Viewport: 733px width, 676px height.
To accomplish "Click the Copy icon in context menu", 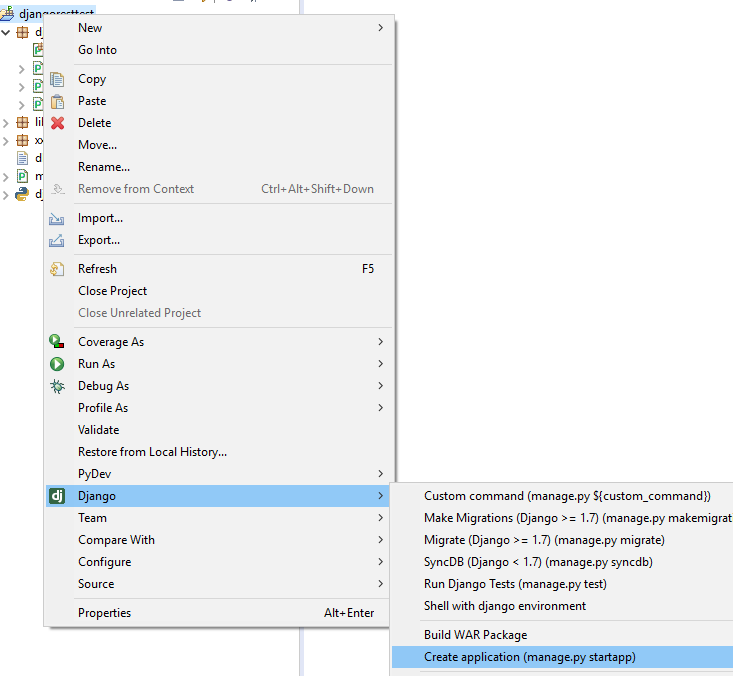I will click(57, 79).
